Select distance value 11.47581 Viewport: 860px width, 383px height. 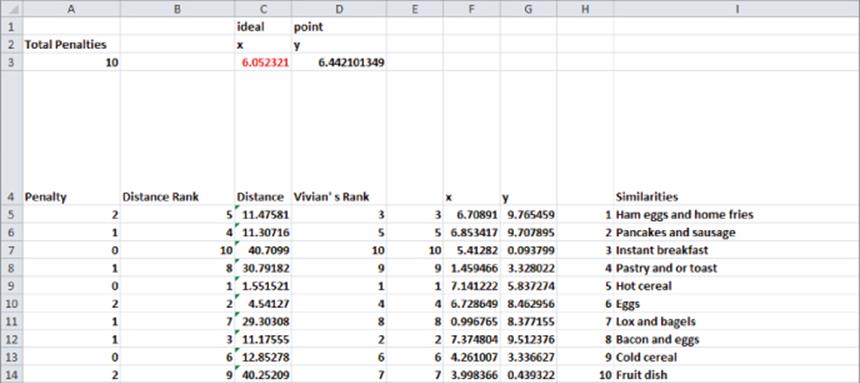click(x=263, y=215)
